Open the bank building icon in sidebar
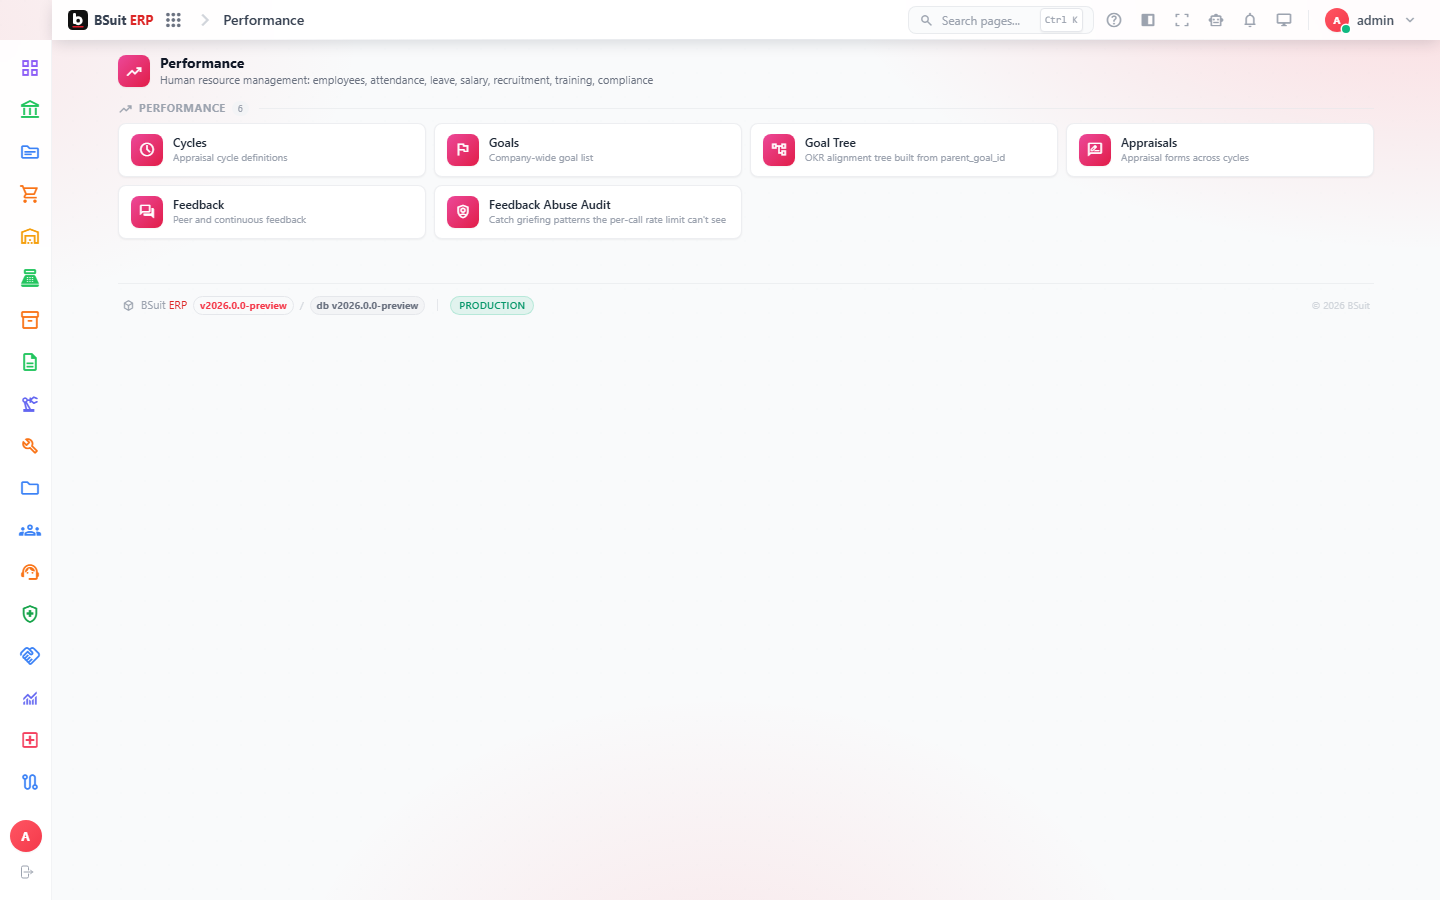Image resolution: width=1440 pixels, height=900 pixels. (x=30, y=110)
